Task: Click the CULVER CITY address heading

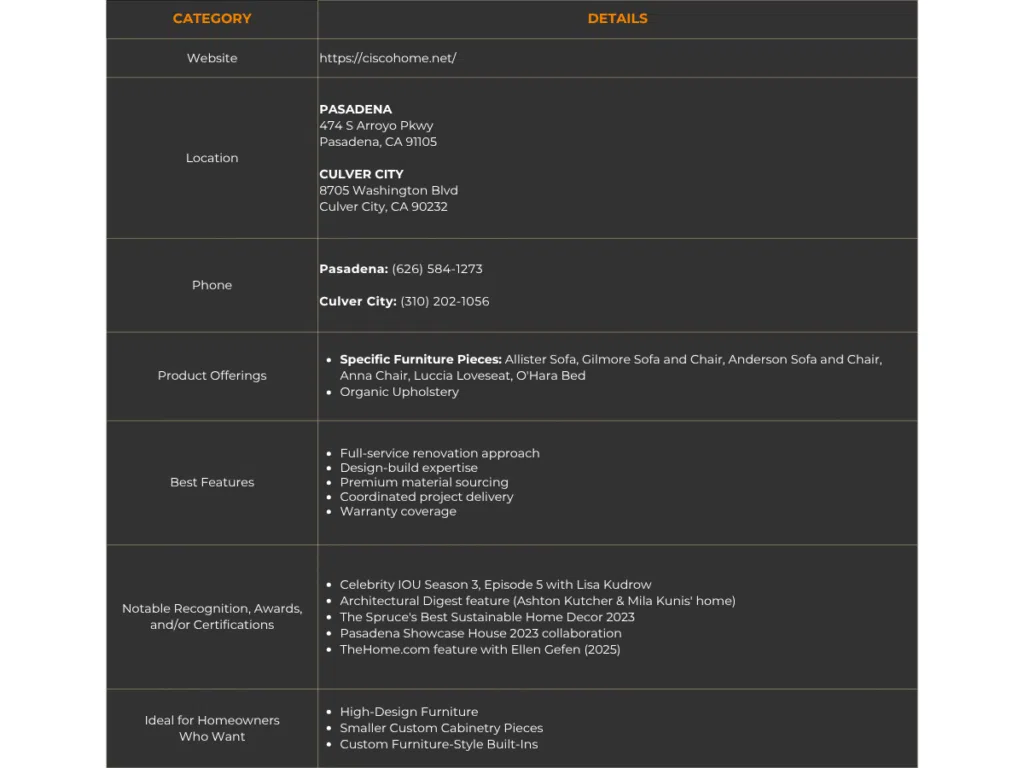Action: [x=361, y=173]
